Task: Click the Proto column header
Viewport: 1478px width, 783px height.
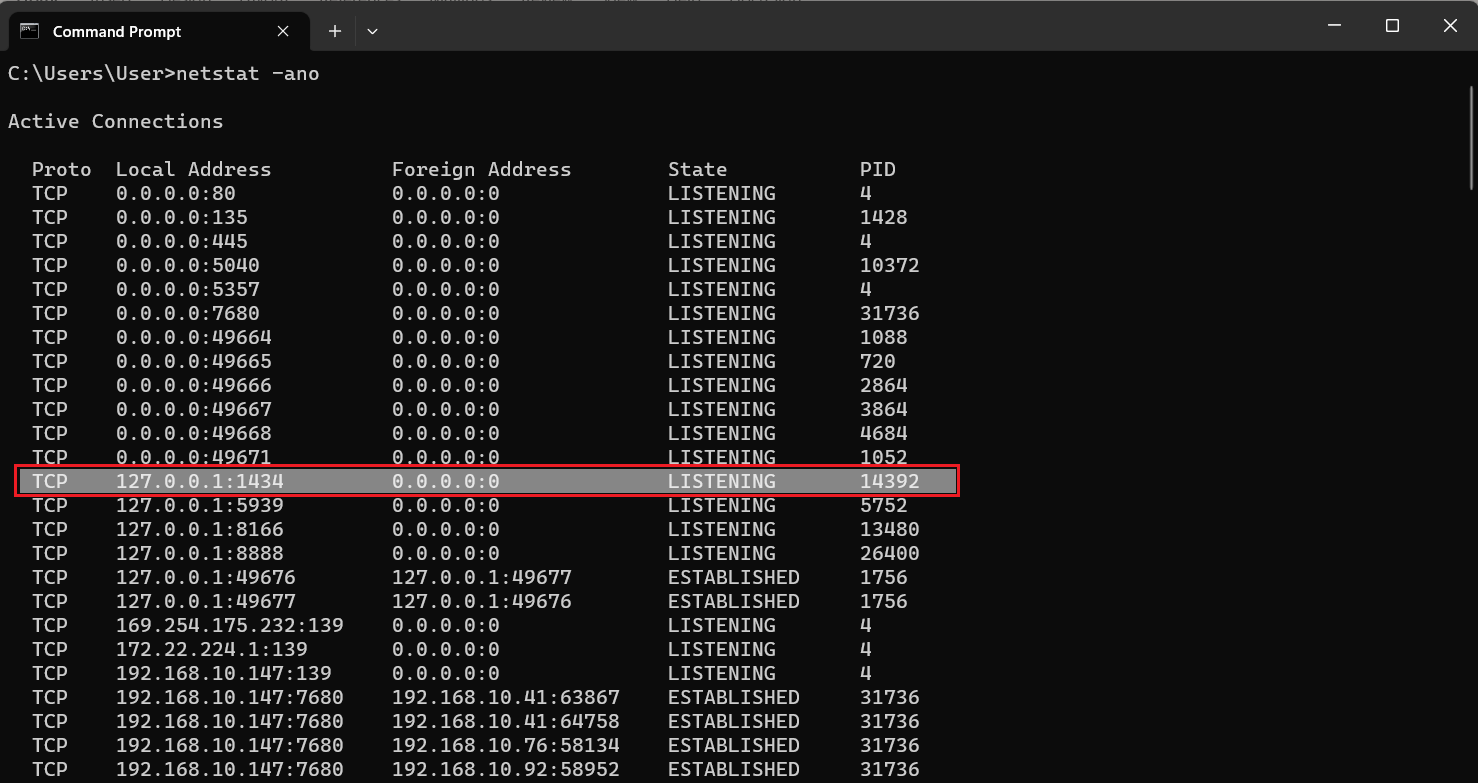Action: pos(62,169)
